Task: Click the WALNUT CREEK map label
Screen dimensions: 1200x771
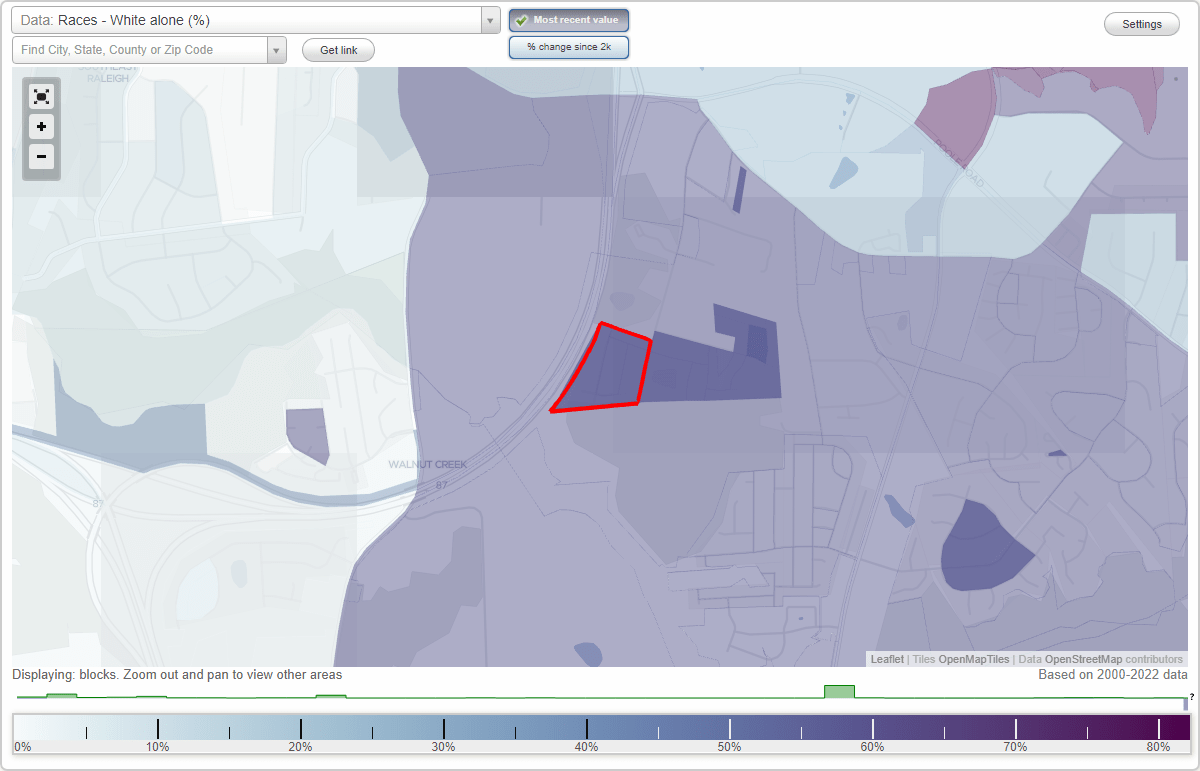Action: pos(428,464)
